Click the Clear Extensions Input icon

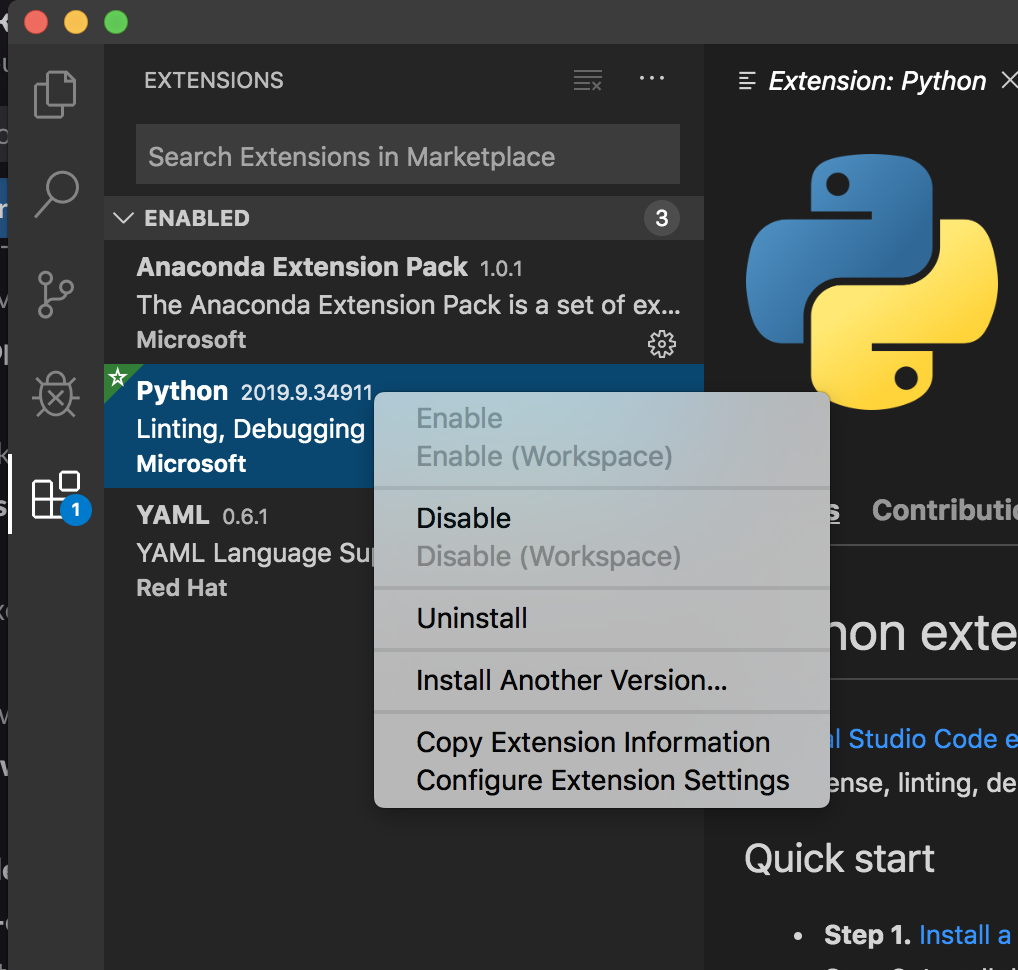(588, 81)
